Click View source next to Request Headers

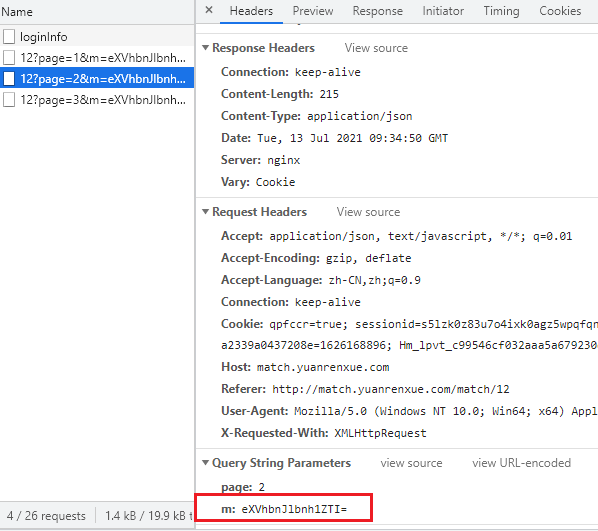click(368, 212)
